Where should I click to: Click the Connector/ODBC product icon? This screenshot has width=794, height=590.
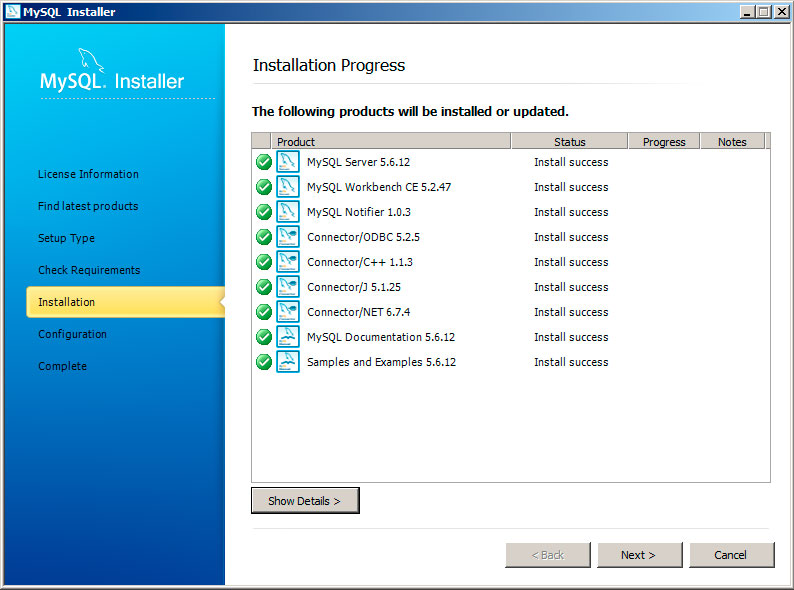[288, 237]
